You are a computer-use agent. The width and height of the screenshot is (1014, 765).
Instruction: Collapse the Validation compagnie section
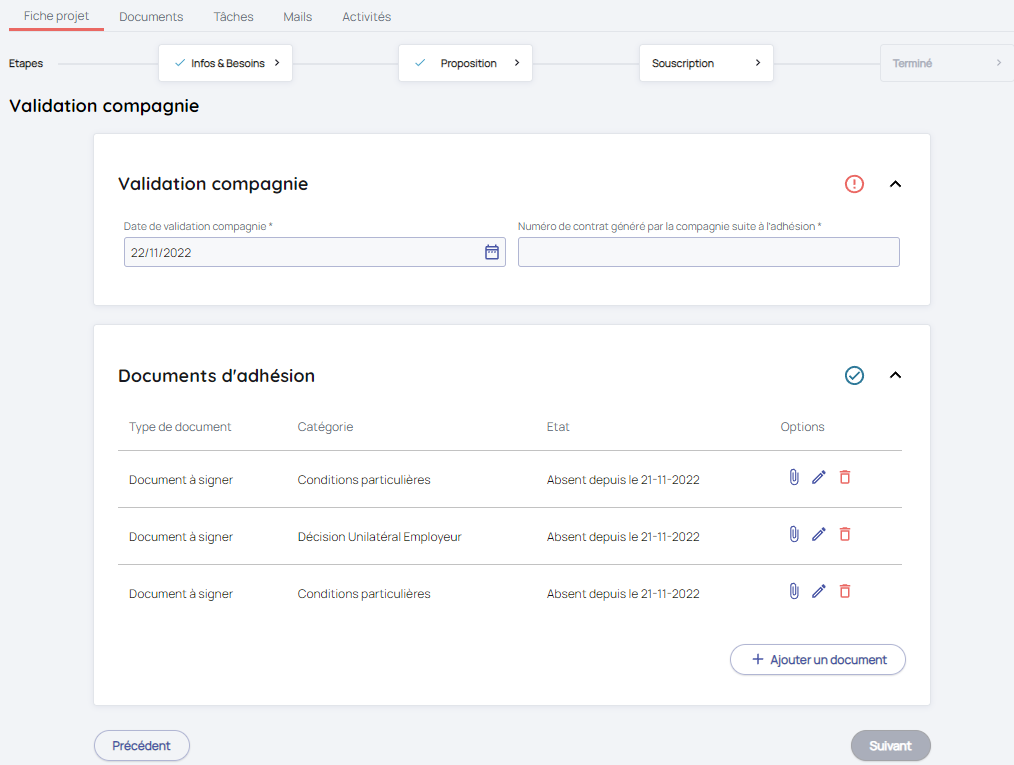click(896, 184)
